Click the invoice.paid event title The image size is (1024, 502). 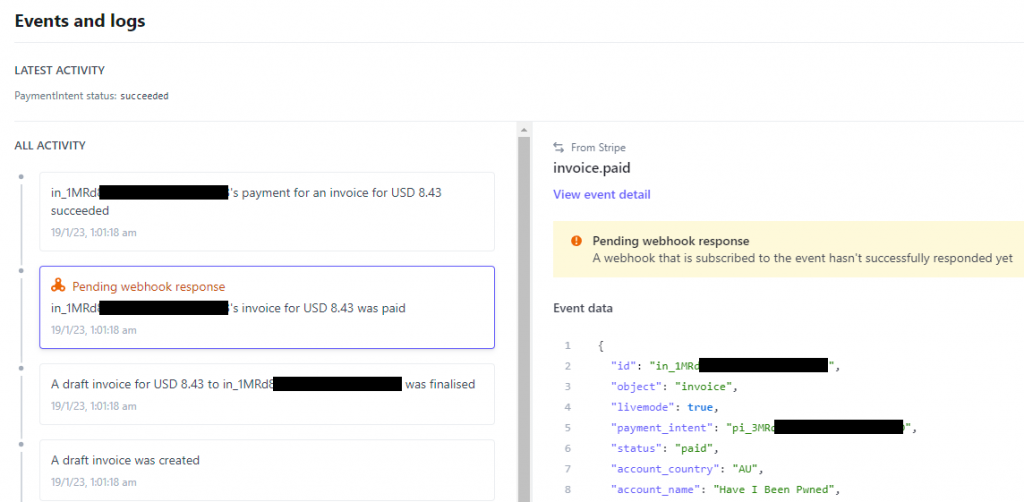click(x=592, y=168)
